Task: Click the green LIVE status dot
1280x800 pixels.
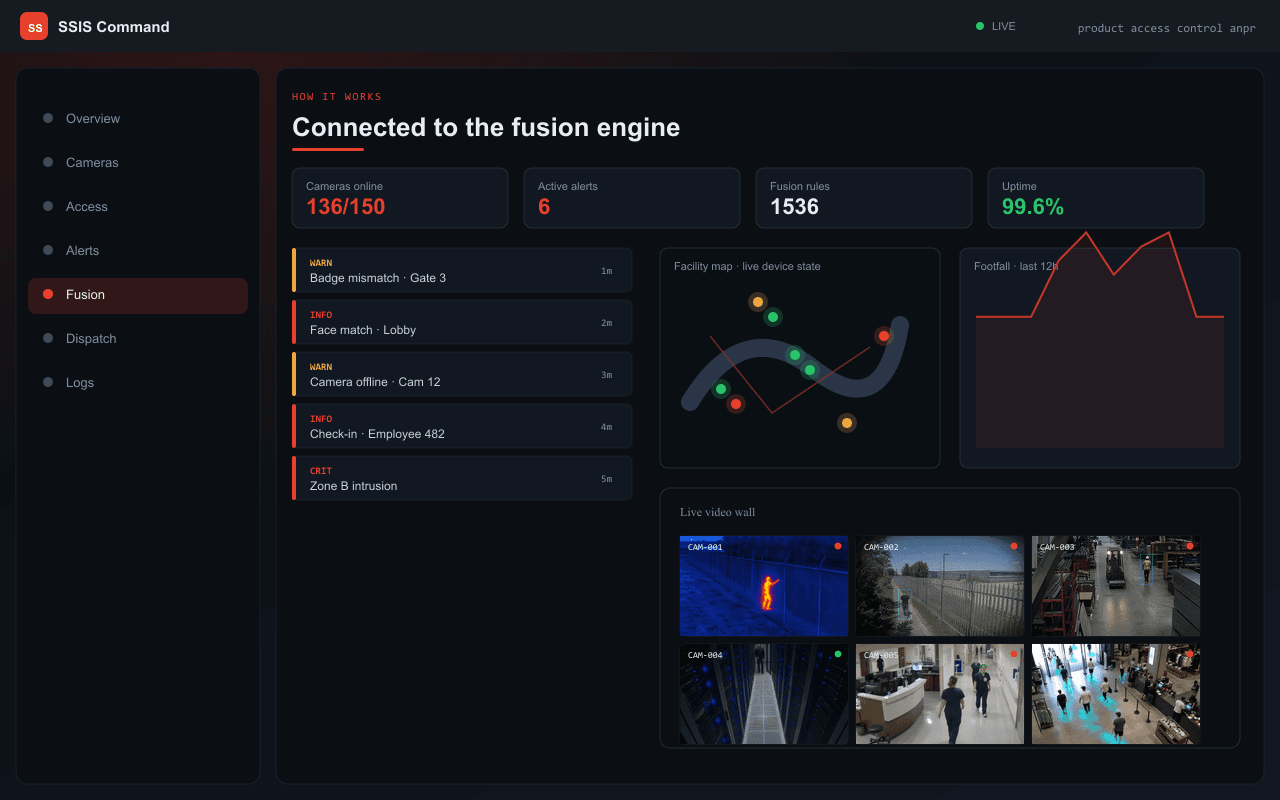Action: [980, 26]
